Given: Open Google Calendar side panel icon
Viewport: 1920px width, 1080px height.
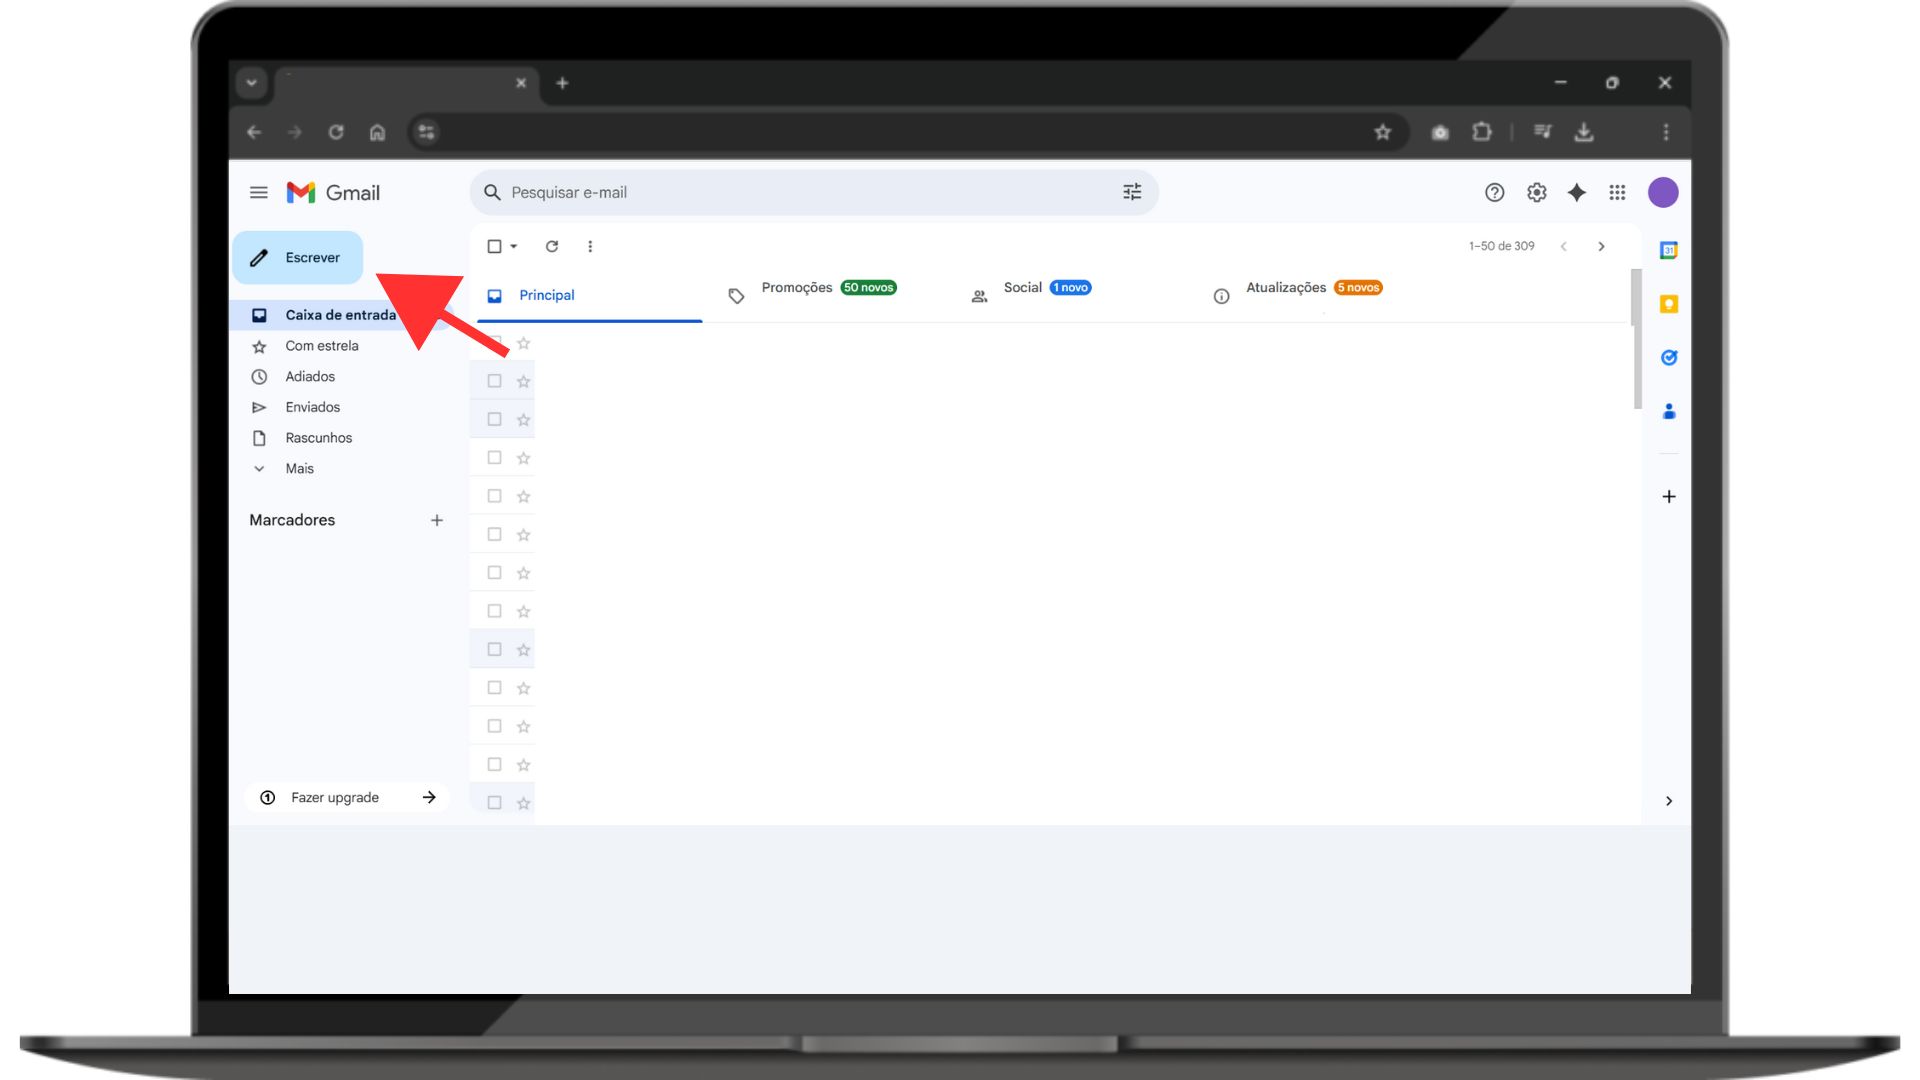Looking at the screenshot, I should 1668,250.
